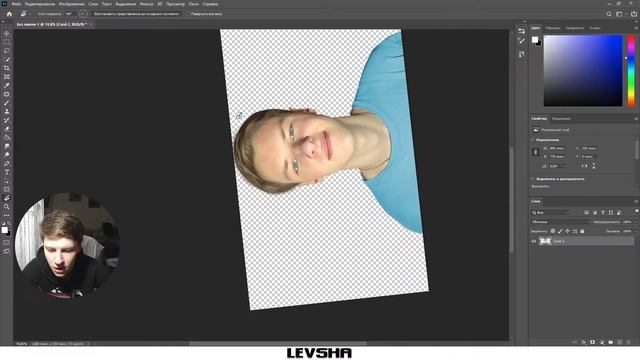
Task: Switch to the Градиенты tab
Action: (575, 28)
